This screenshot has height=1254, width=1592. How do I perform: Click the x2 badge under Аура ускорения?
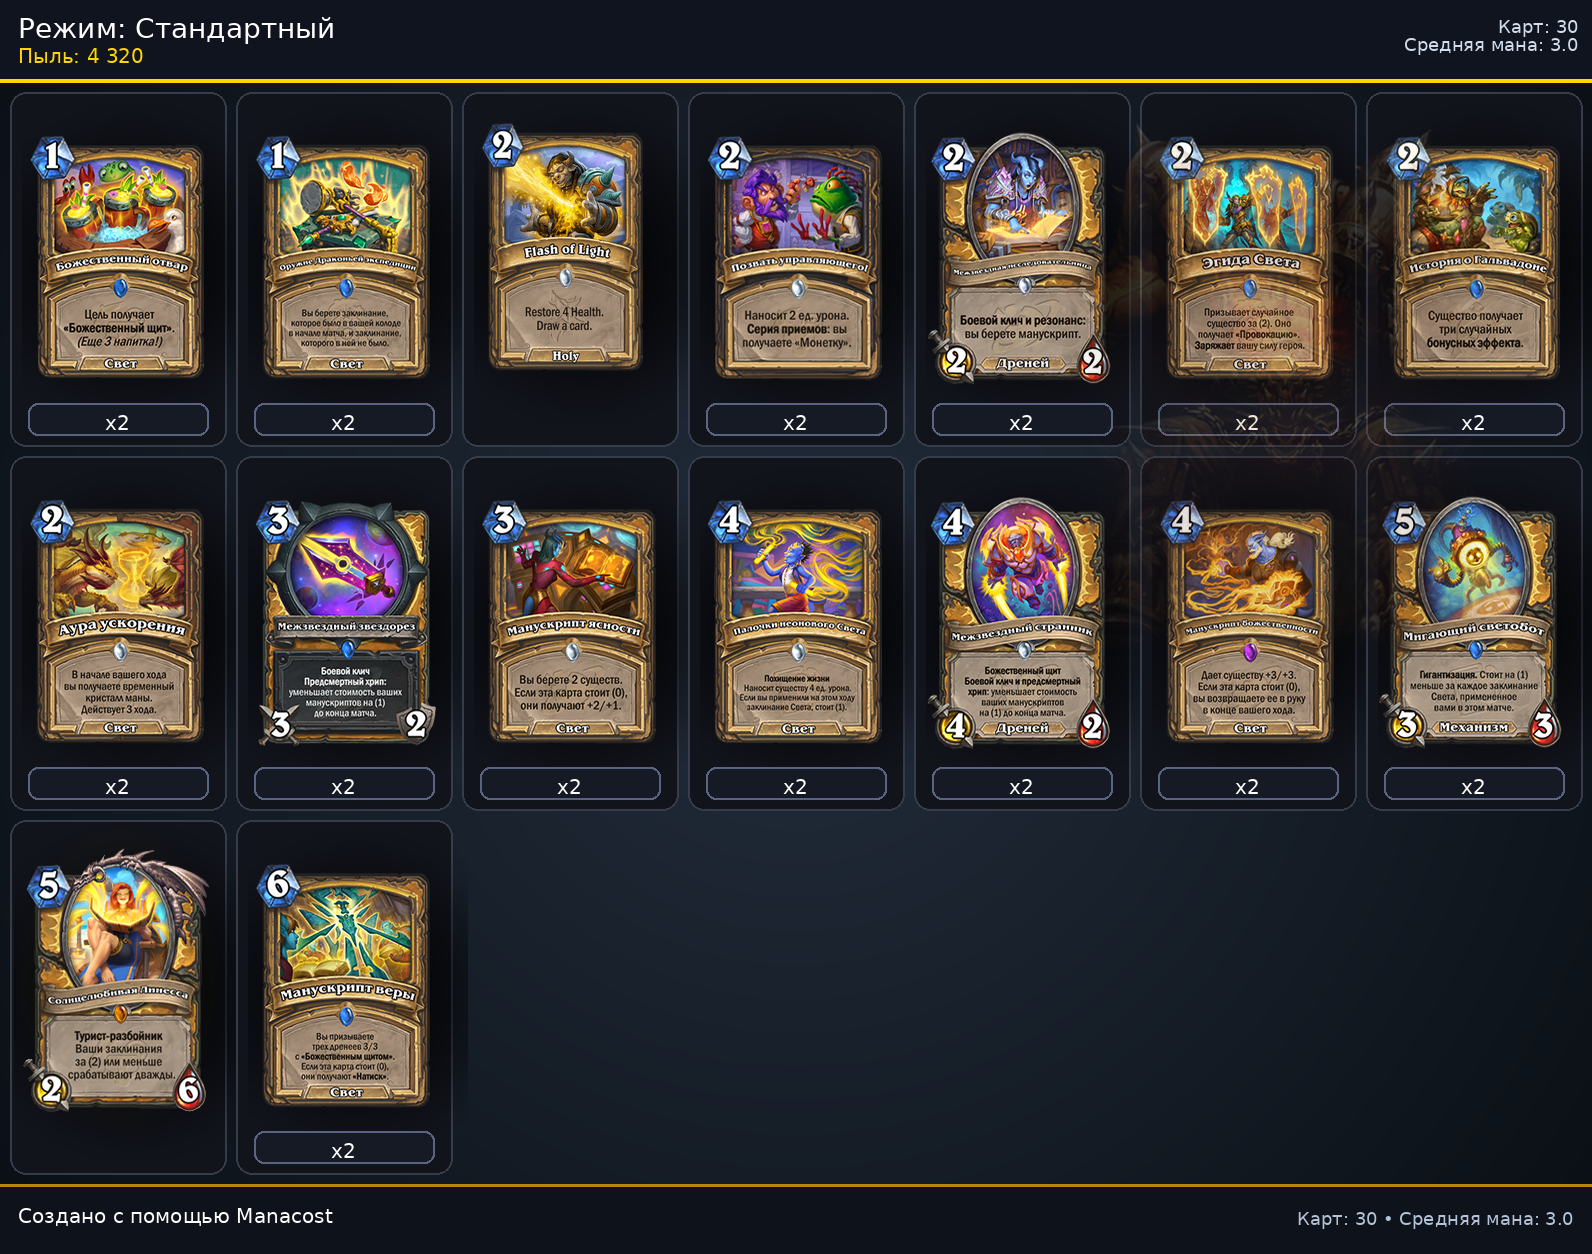pyautogui.click(x=118, y=784)
